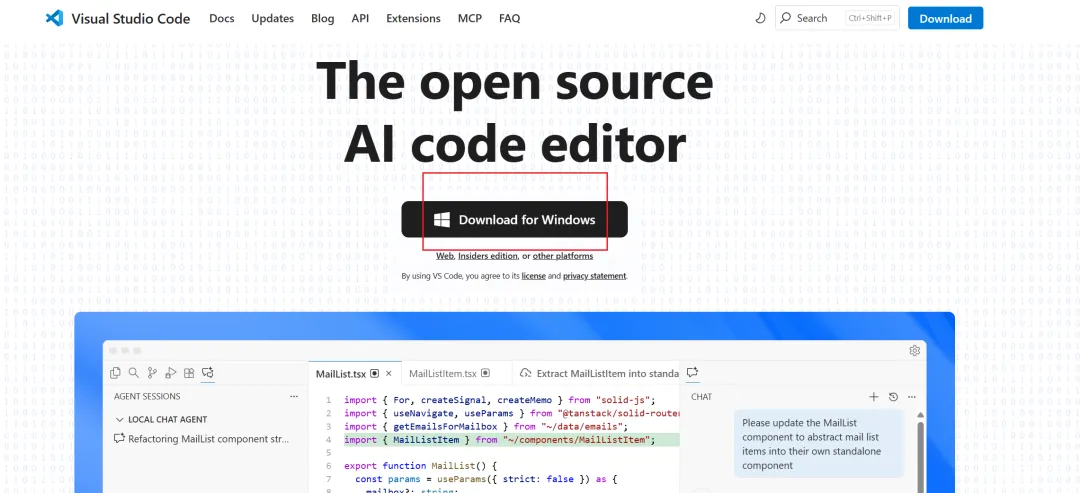Switch to the MailListItem.tsx tab

[x=457, y=374]
